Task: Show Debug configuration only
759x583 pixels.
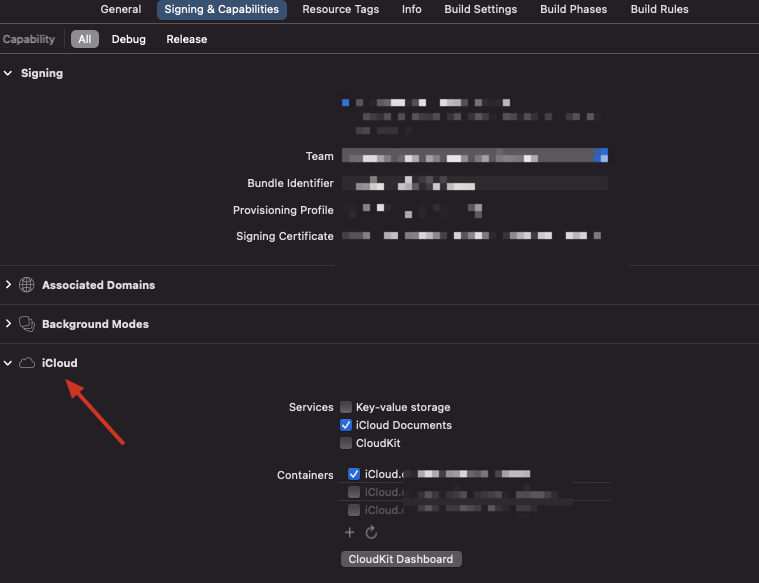Action: pyautogui.click(x=128, y=39)
